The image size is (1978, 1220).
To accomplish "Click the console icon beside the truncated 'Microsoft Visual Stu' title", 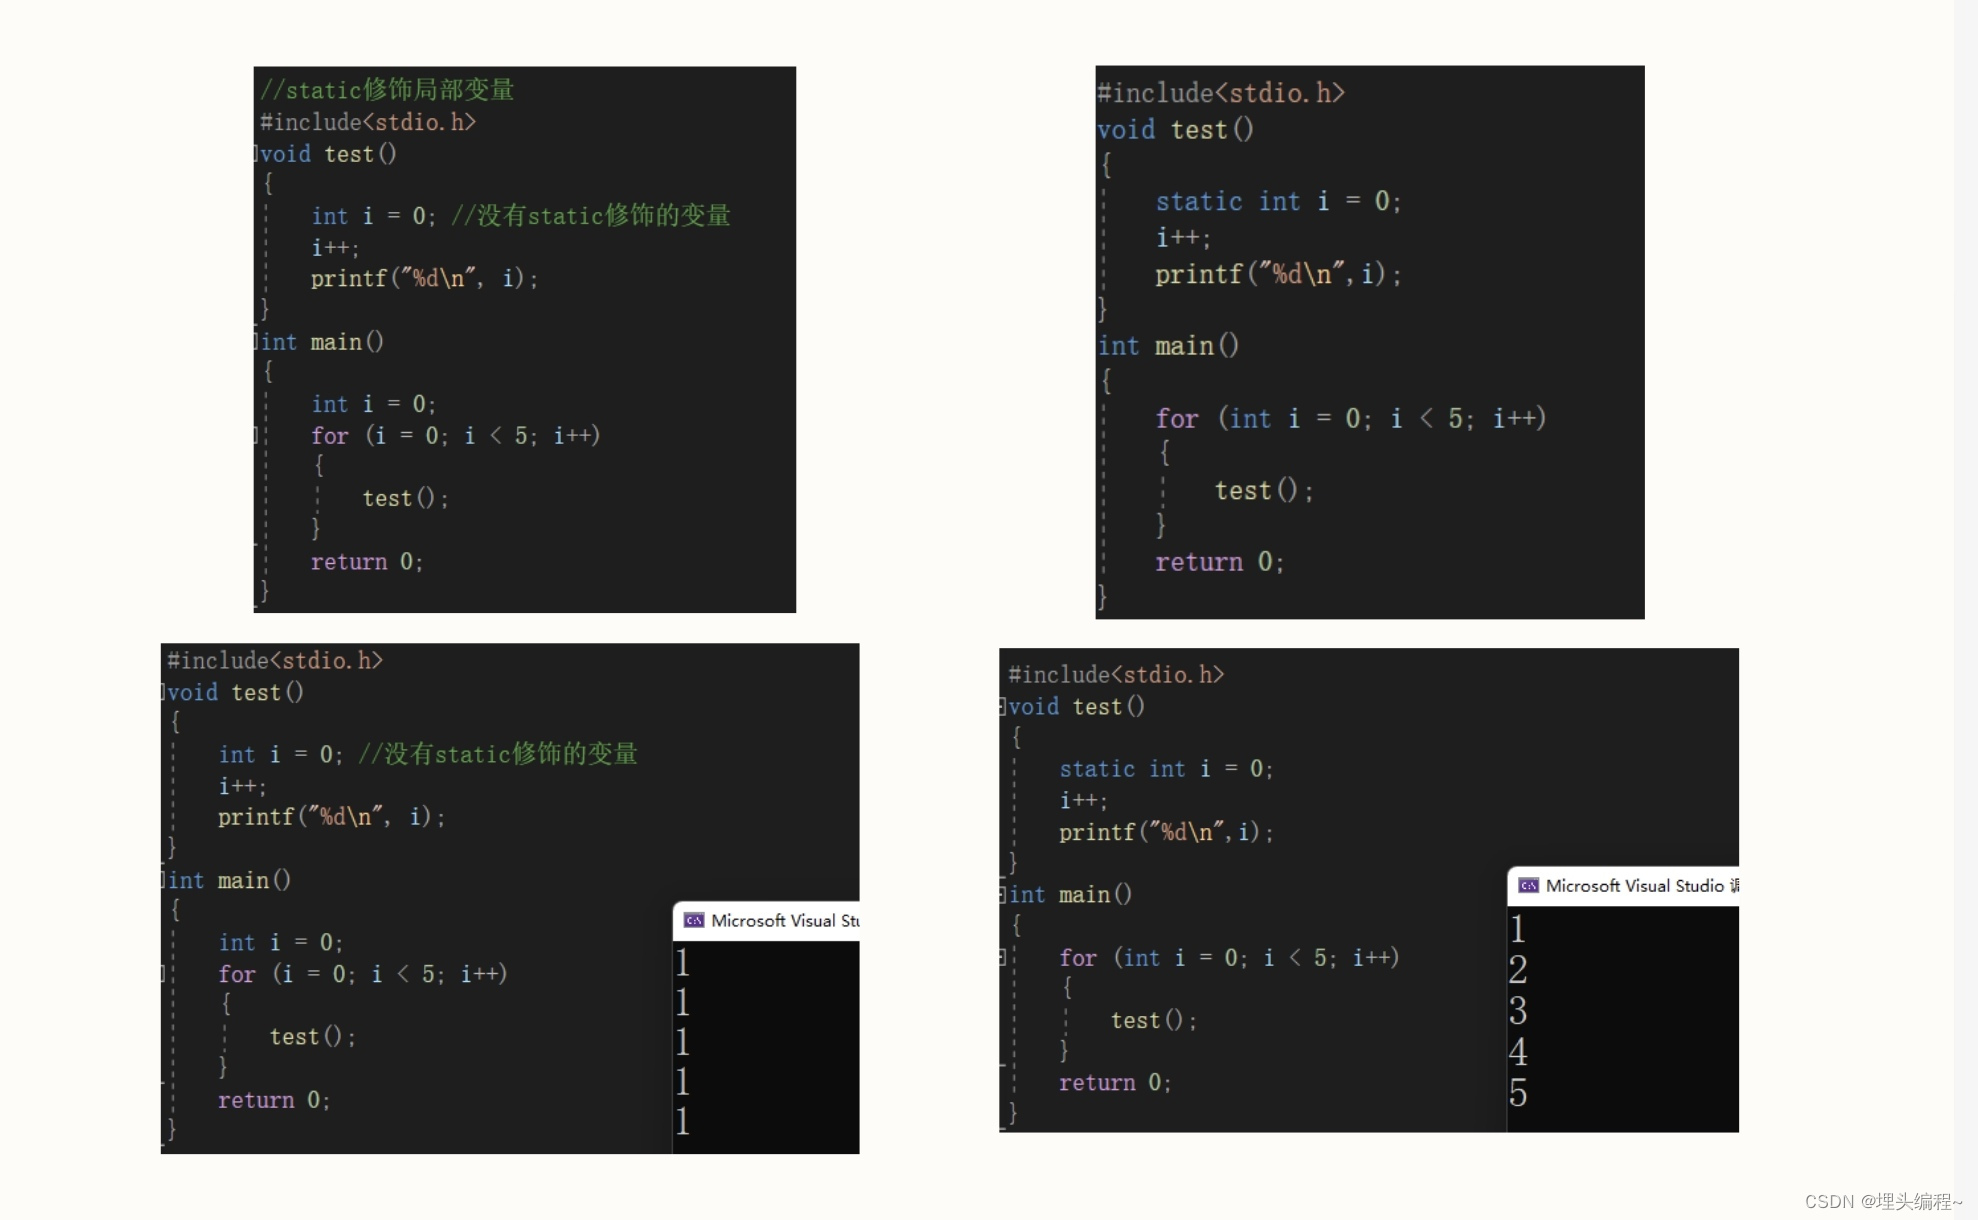I will pyautogui.click(x=694, y=920).
